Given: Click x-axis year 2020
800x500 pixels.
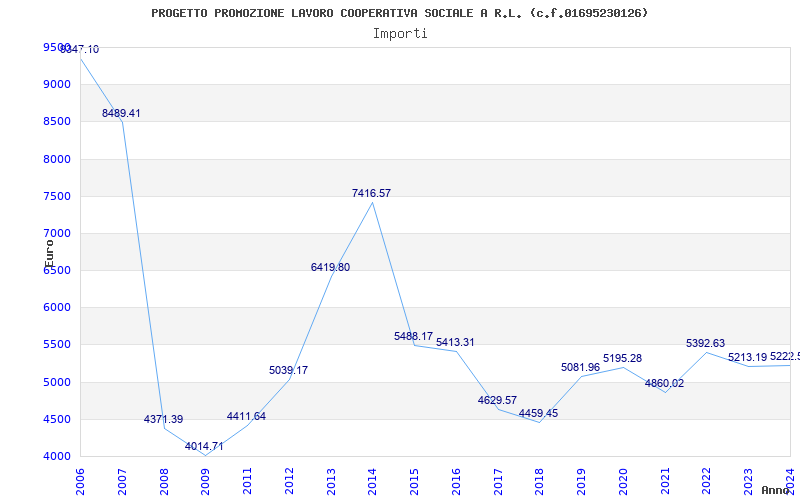Looking at the screenshot, I should pos(623,482).
